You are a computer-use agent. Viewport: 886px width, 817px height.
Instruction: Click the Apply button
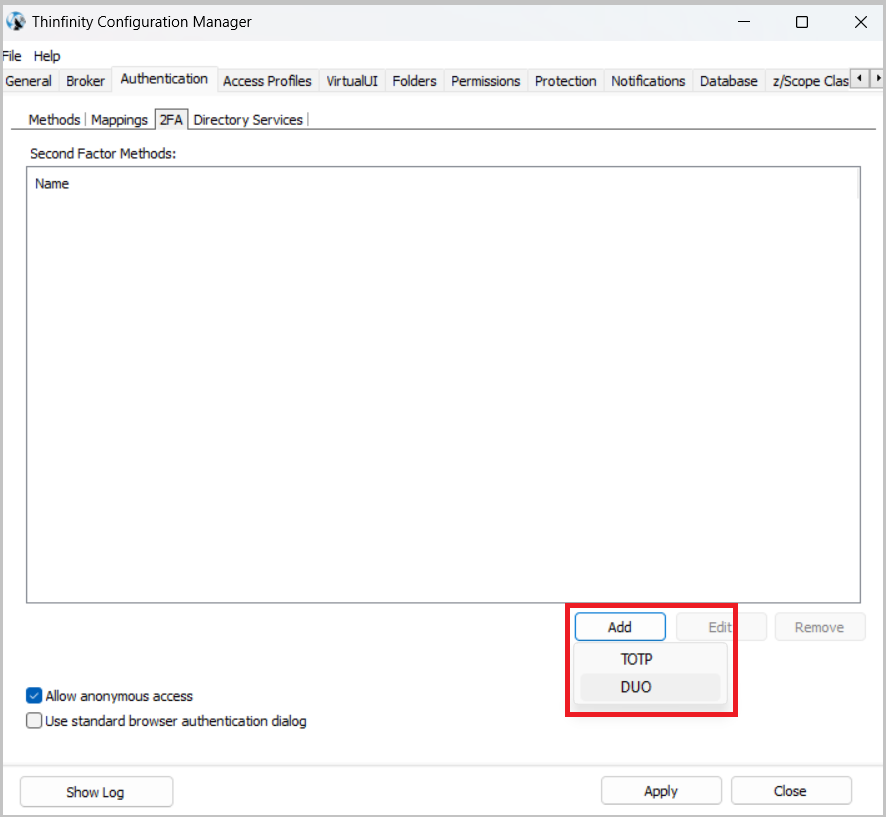661,790
